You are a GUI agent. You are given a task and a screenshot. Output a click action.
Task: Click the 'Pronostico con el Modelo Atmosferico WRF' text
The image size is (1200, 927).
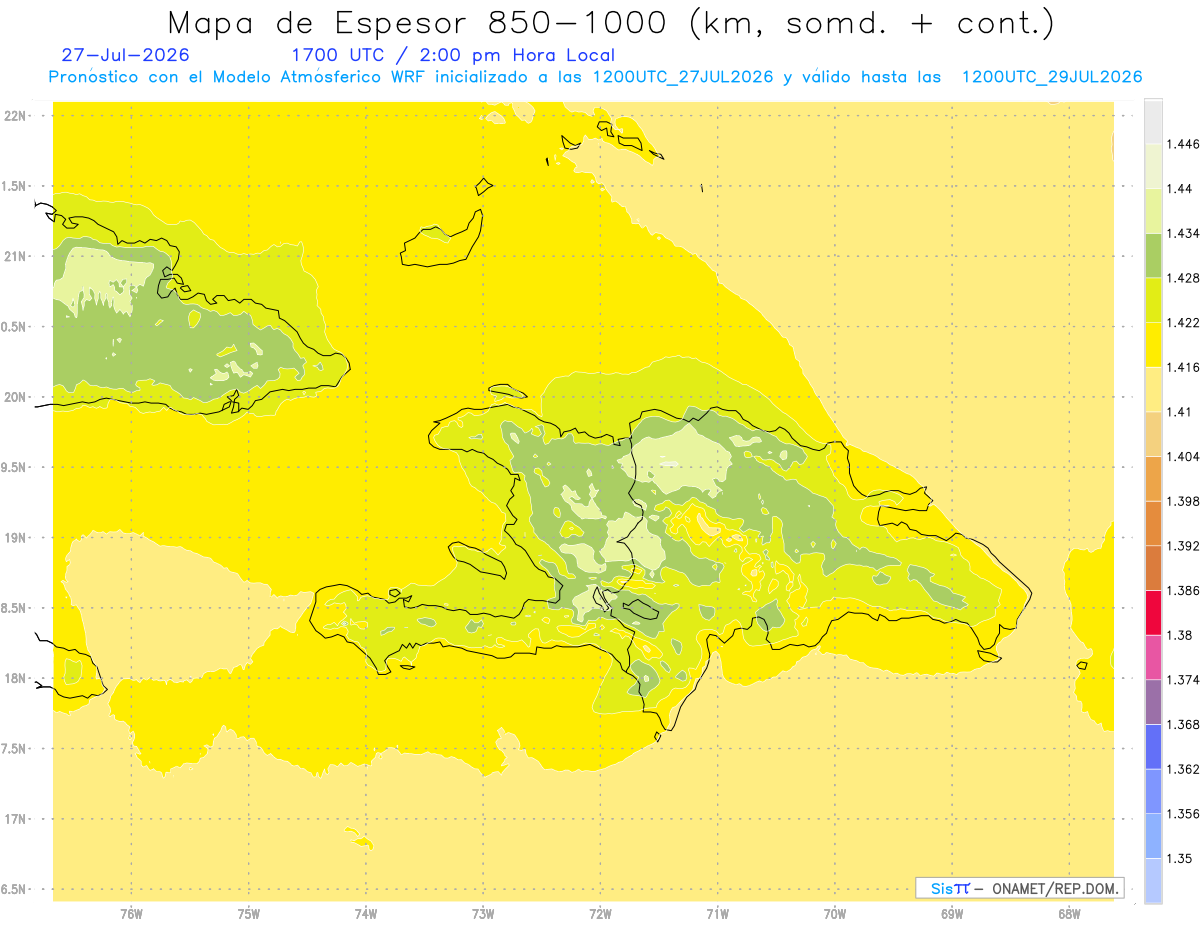coord(238,77)
